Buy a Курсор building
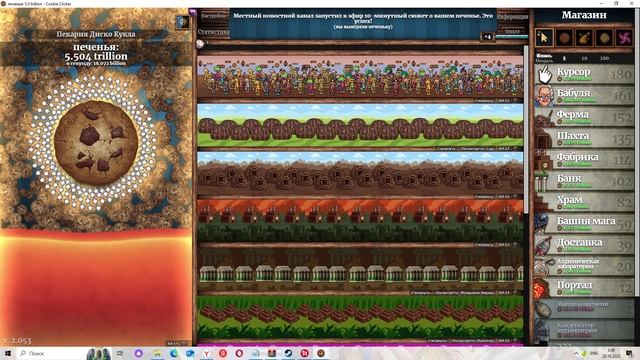Viewport: 640px width, 360px height. pyautogui.click(x=584, y=74)
